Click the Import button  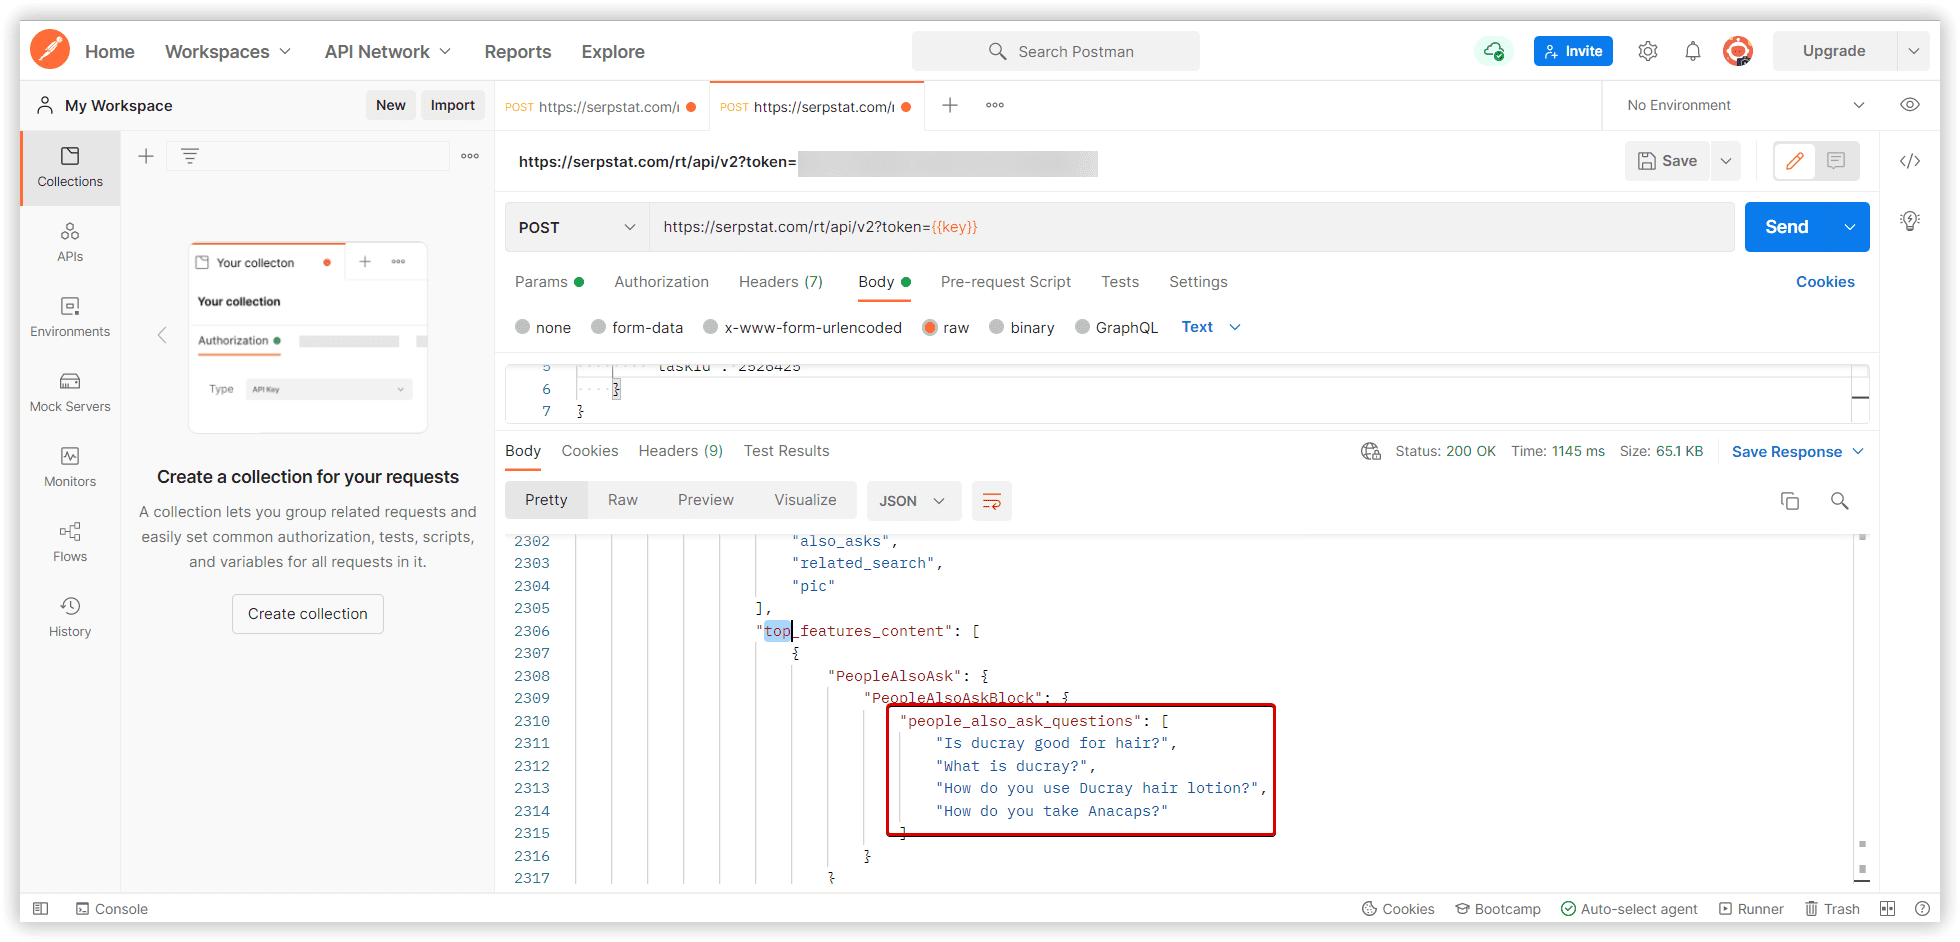tap(452, 105)
